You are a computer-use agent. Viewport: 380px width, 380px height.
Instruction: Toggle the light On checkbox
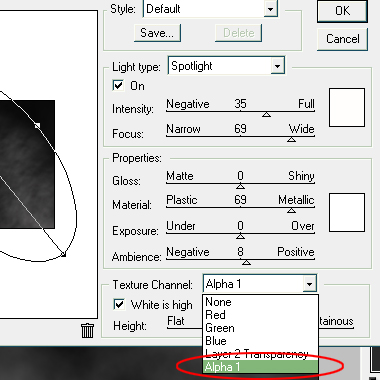[x=118, y=86]
